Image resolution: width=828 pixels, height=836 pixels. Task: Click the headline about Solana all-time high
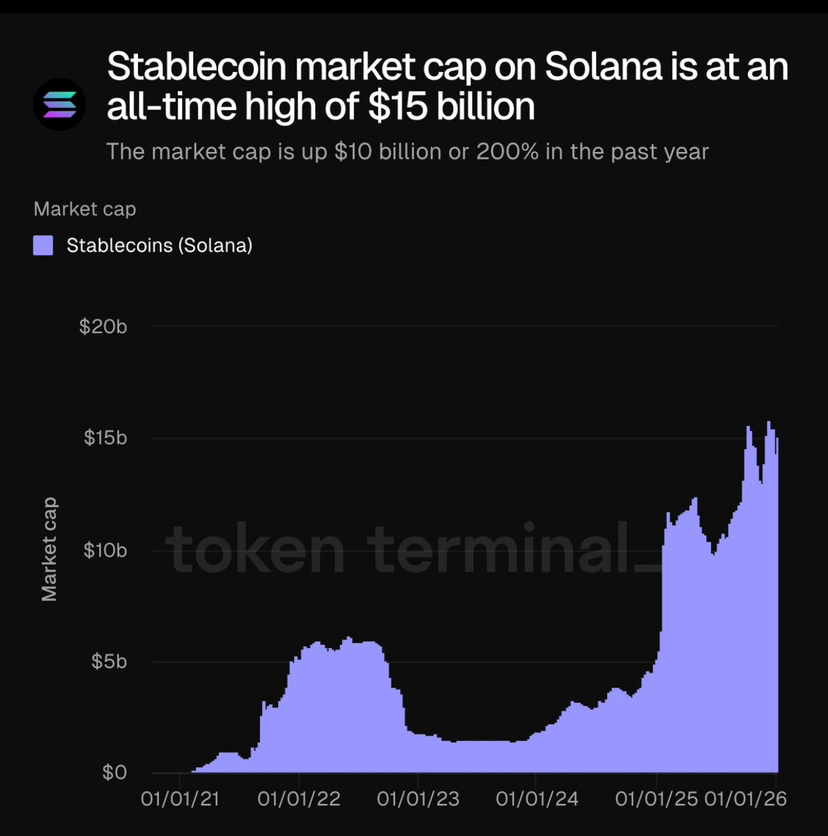(446, 87)
